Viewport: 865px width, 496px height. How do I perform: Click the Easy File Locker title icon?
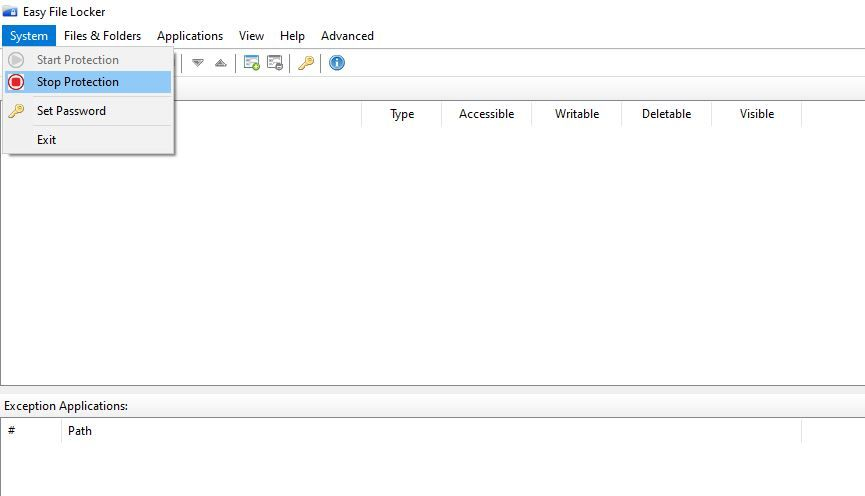click(10, 11)
